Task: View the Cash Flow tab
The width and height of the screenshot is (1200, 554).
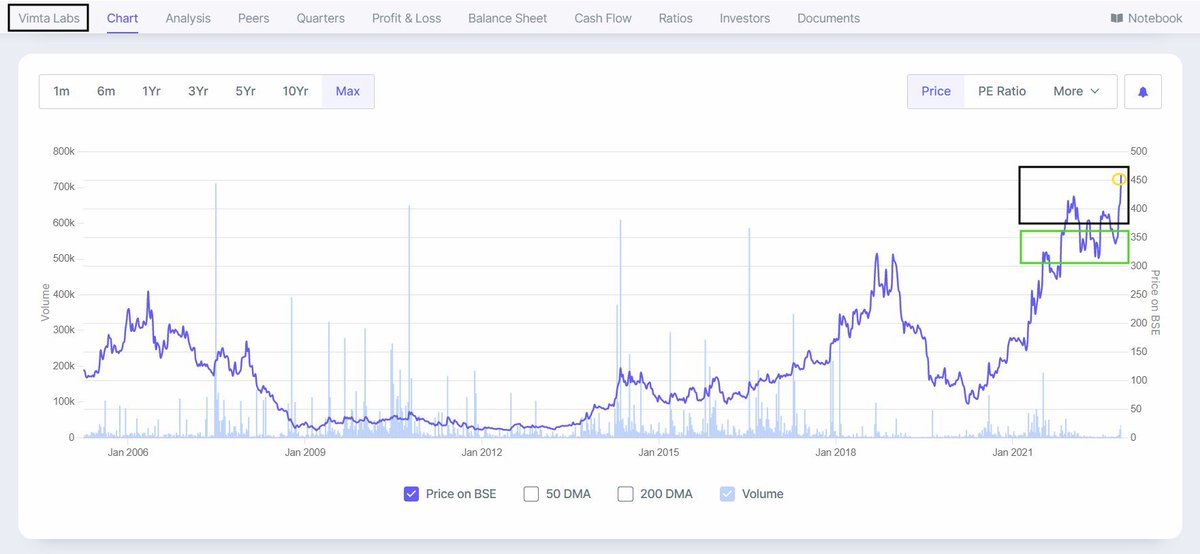Action: 603,18
